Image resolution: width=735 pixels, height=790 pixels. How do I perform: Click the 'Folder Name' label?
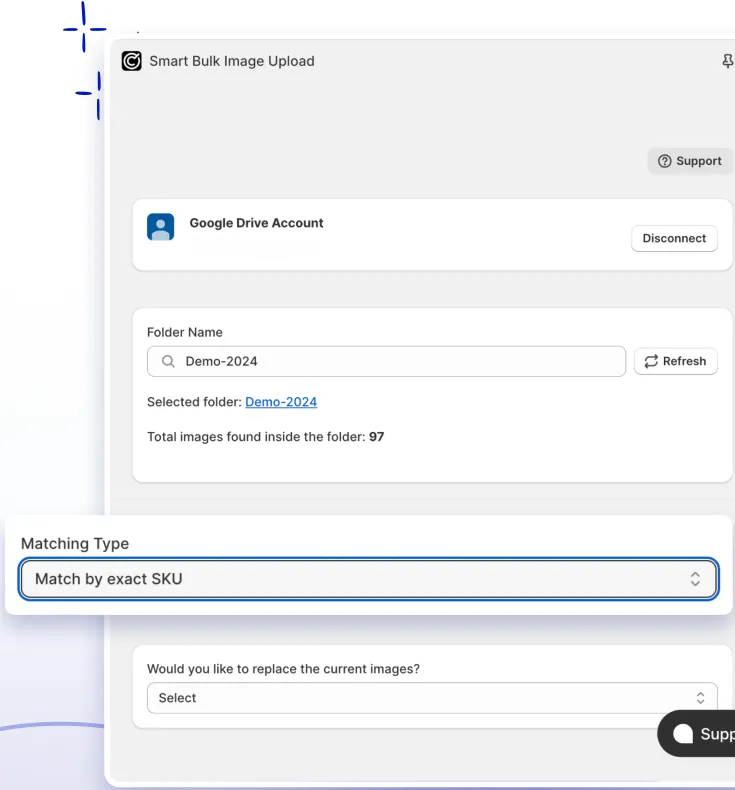point(185,332)
